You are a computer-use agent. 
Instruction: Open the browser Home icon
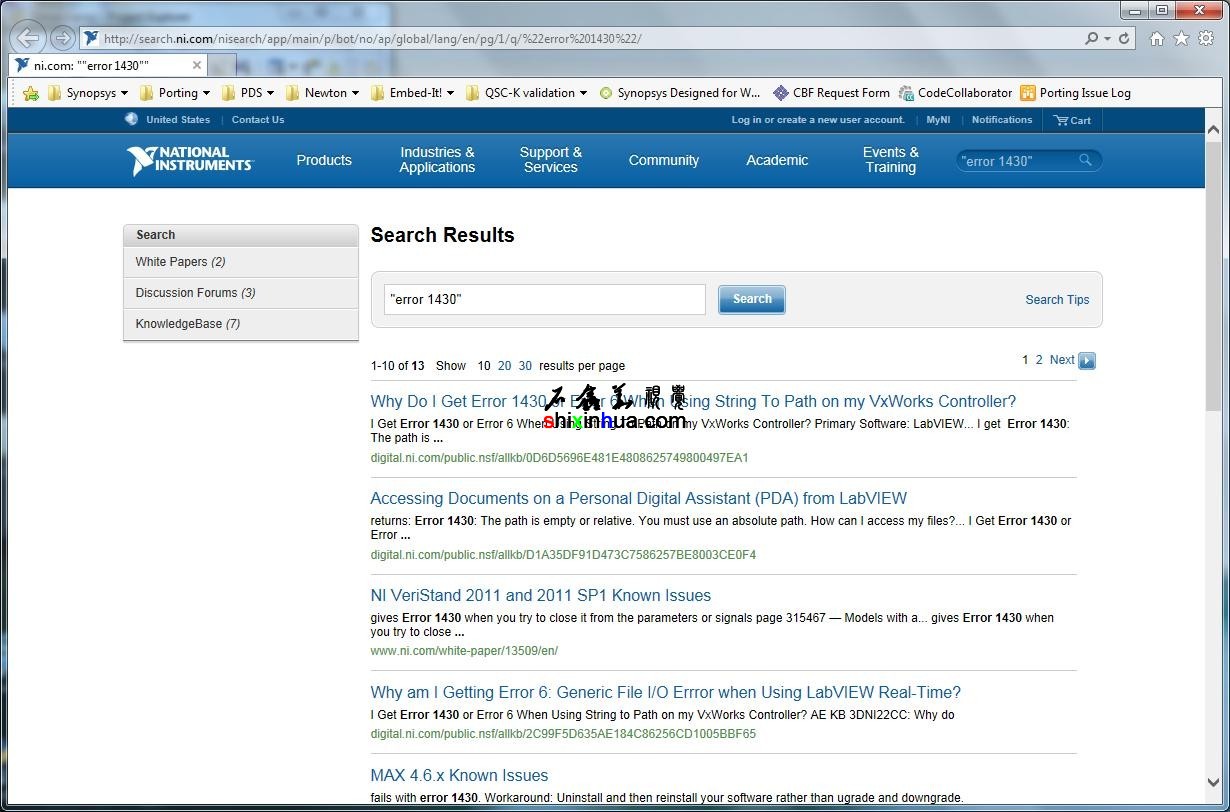pos(1157,38)
